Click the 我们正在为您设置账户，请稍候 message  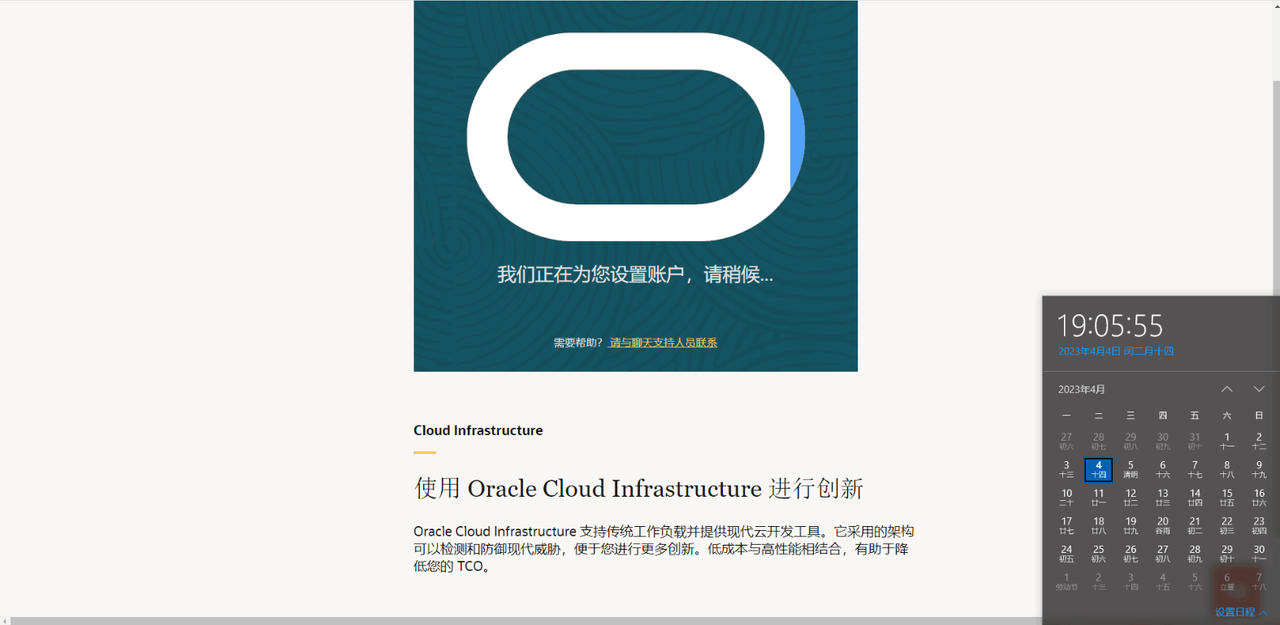click(635, 274)
